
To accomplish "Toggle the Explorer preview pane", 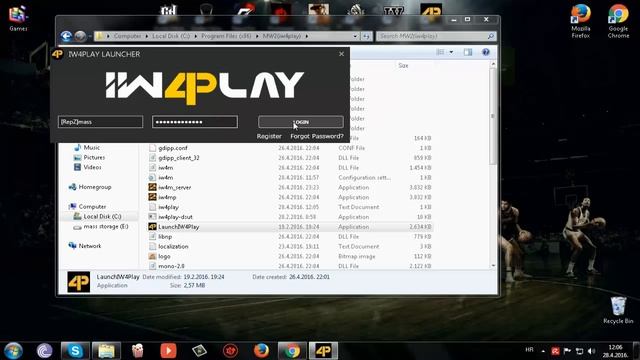I will click(468, 52).
